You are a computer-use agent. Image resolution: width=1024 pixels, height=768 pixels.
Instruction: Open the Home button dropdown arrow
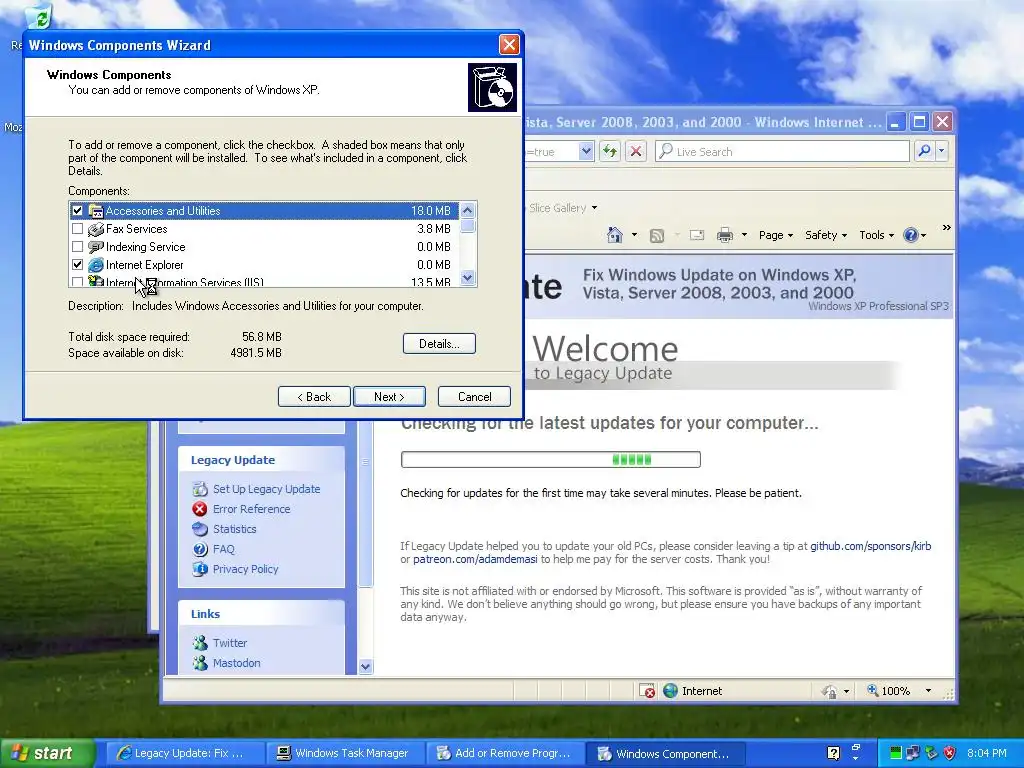(634, 235)
